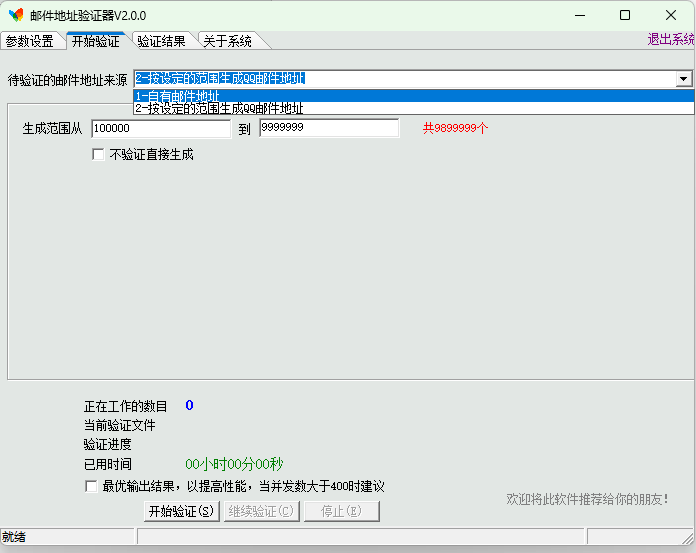The height and width of the screenshot is (553, 696).
Task: Click the 开始验证(S) button
Action: [182, 511]
